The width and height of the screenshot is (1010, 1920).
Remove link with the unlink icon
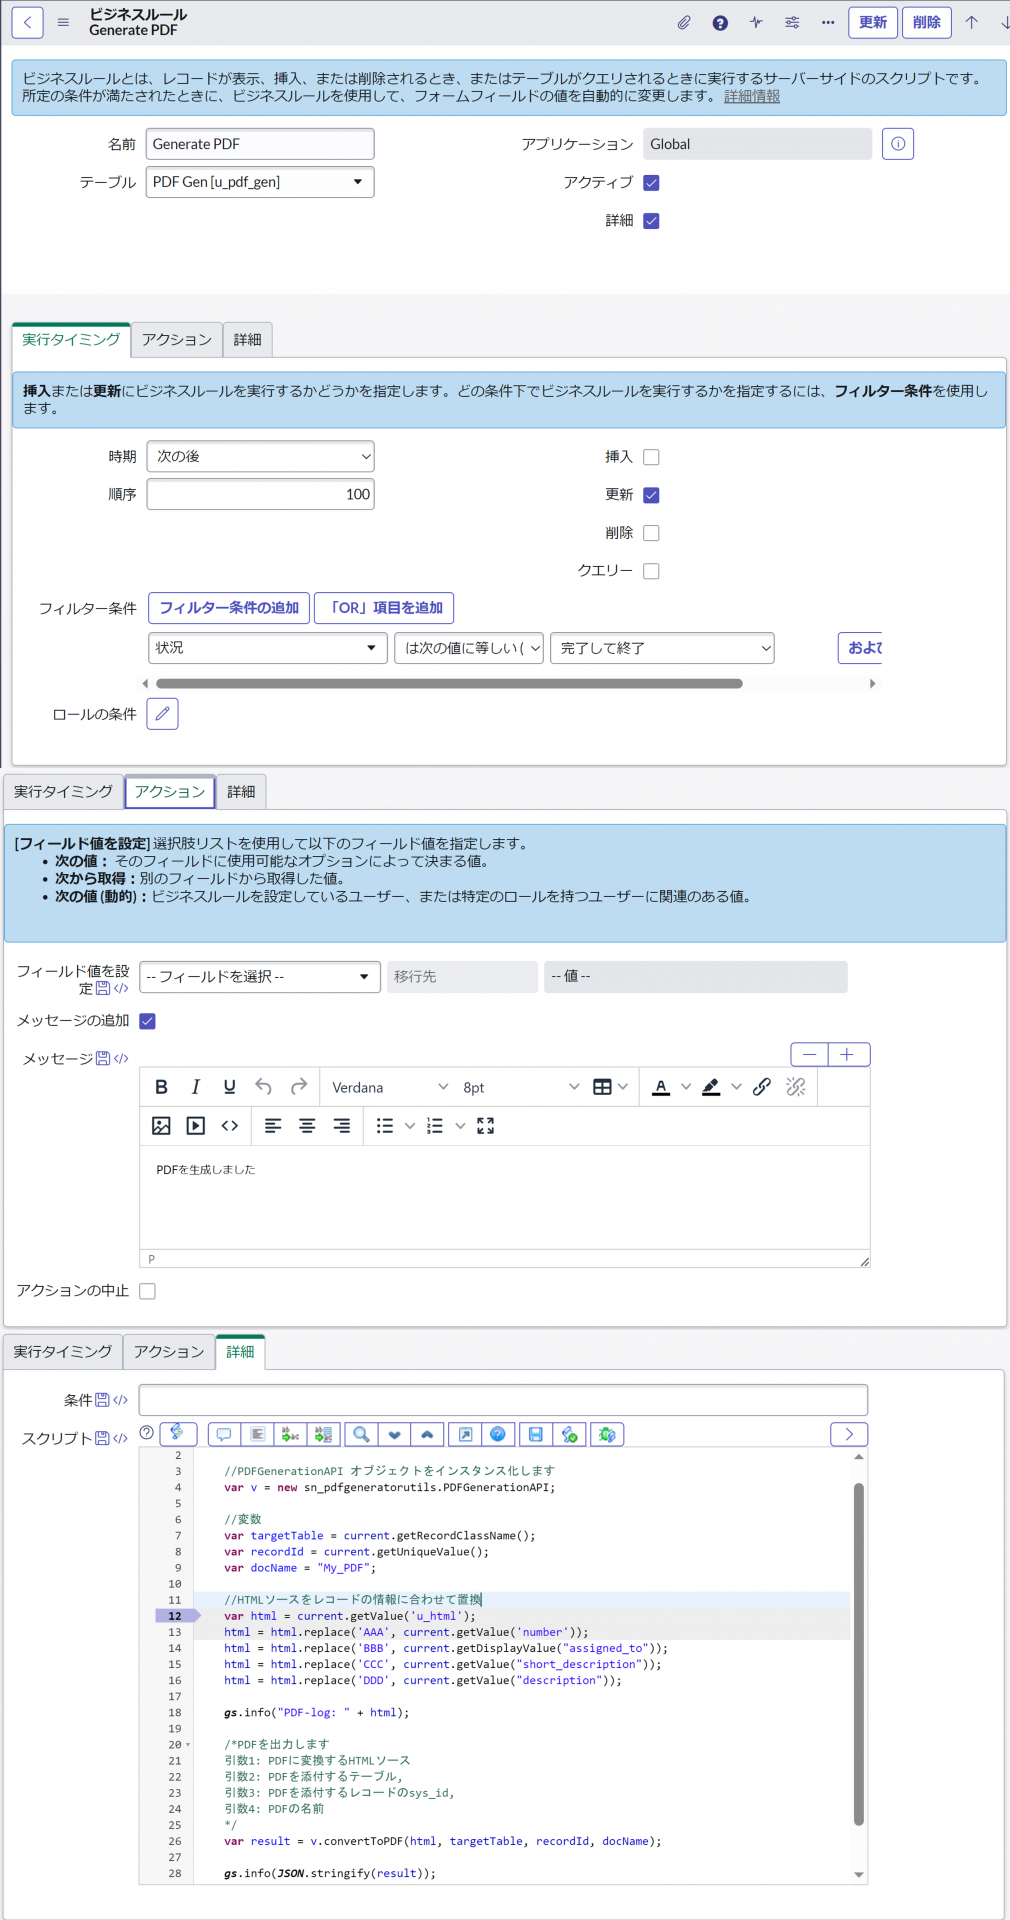pos(796,1087)
